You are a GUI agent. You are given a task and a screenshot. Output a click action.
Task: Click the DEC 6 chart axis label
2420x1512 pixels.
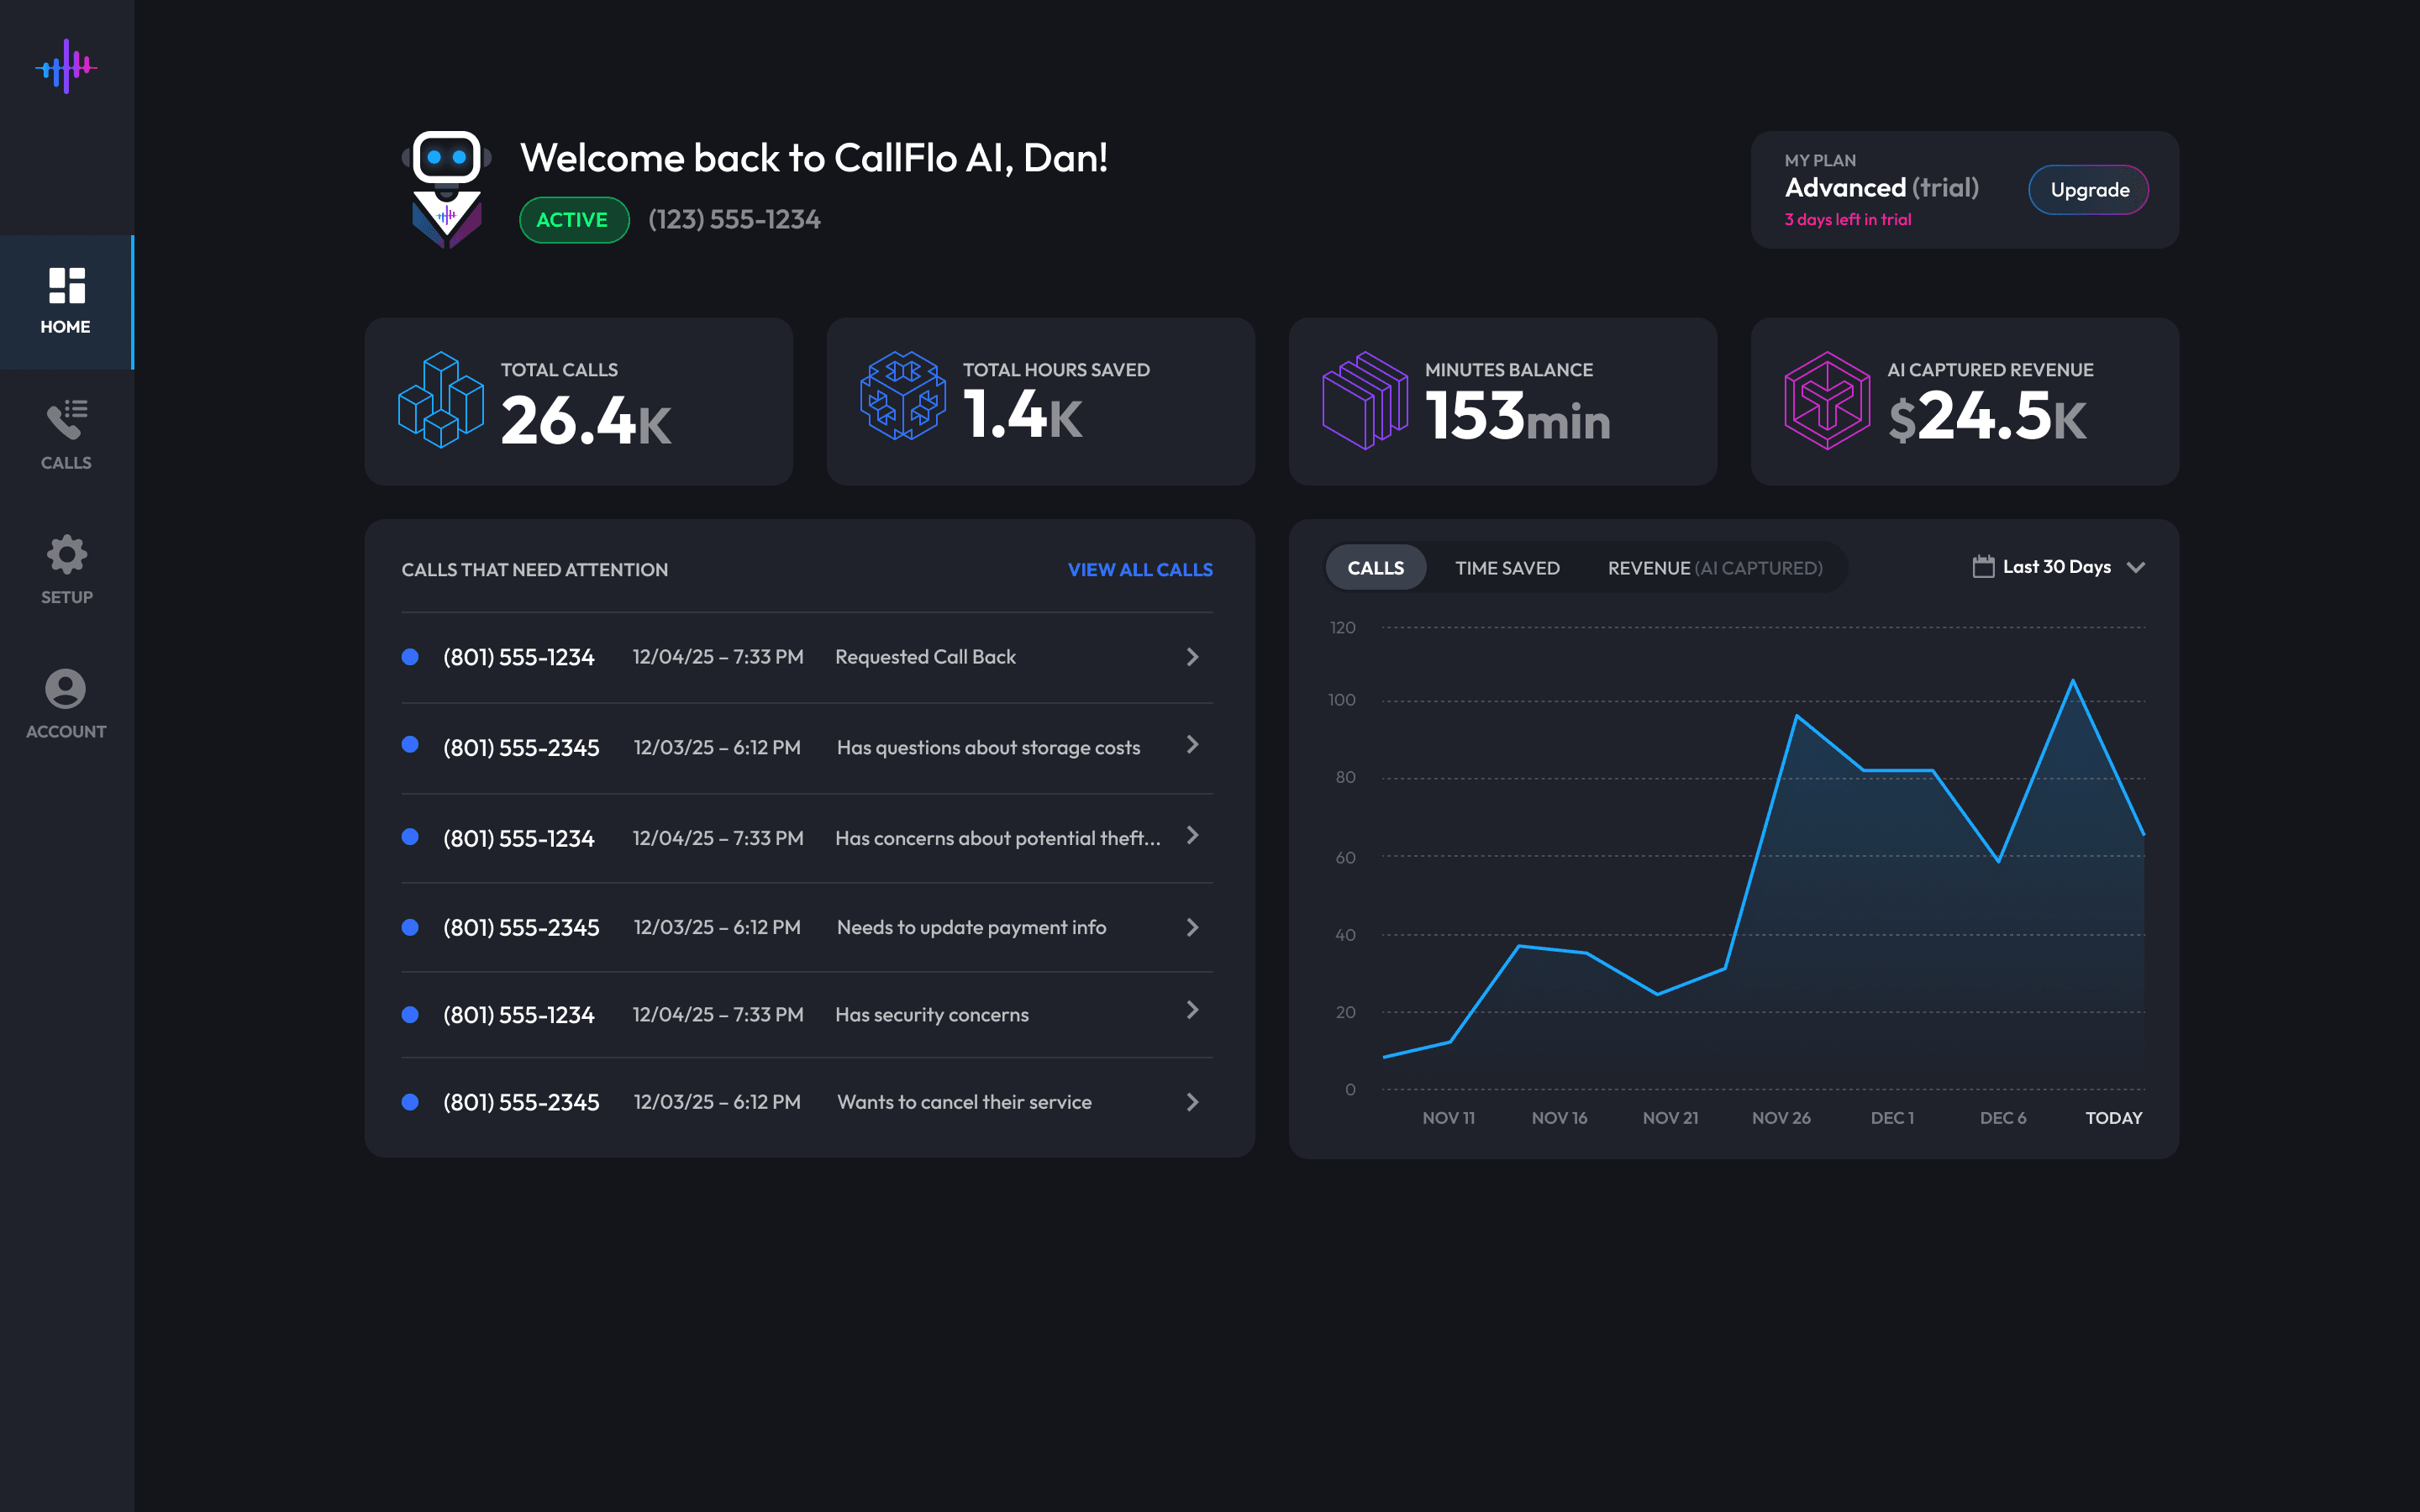pos(2003,1118)
